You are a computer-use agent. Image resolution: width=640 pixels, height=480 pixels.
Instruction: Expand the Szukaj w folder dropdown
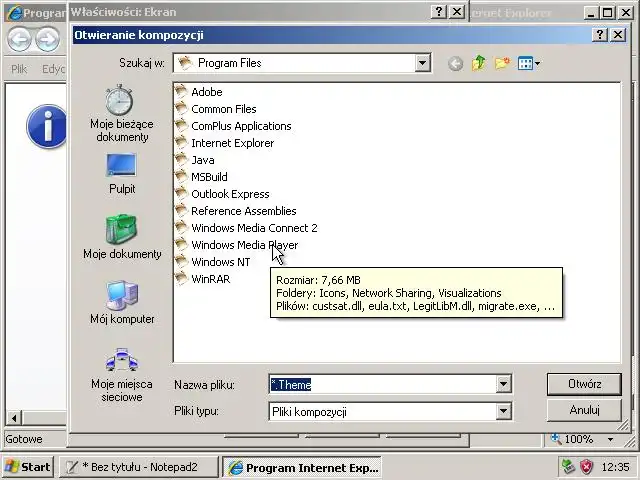[x=422, y=63]
